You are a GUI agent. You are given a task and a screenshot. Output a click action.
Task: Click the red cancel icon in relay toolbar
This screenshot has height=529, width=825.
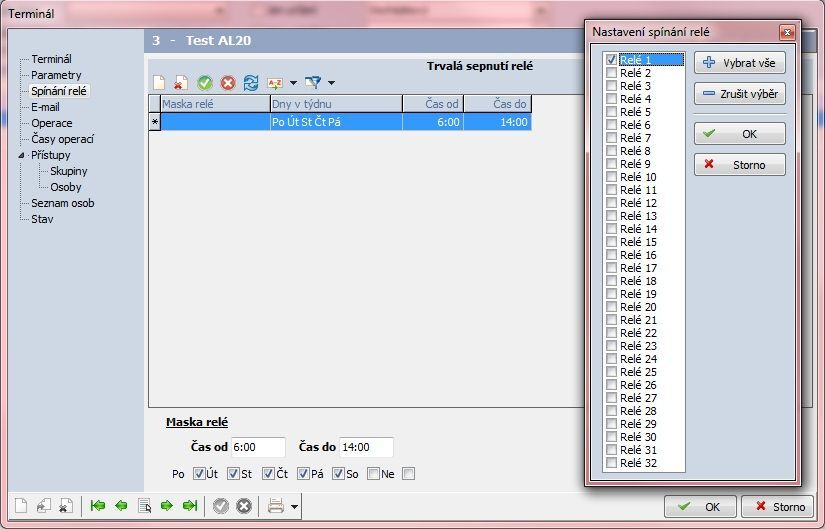(x=228, y=83)
